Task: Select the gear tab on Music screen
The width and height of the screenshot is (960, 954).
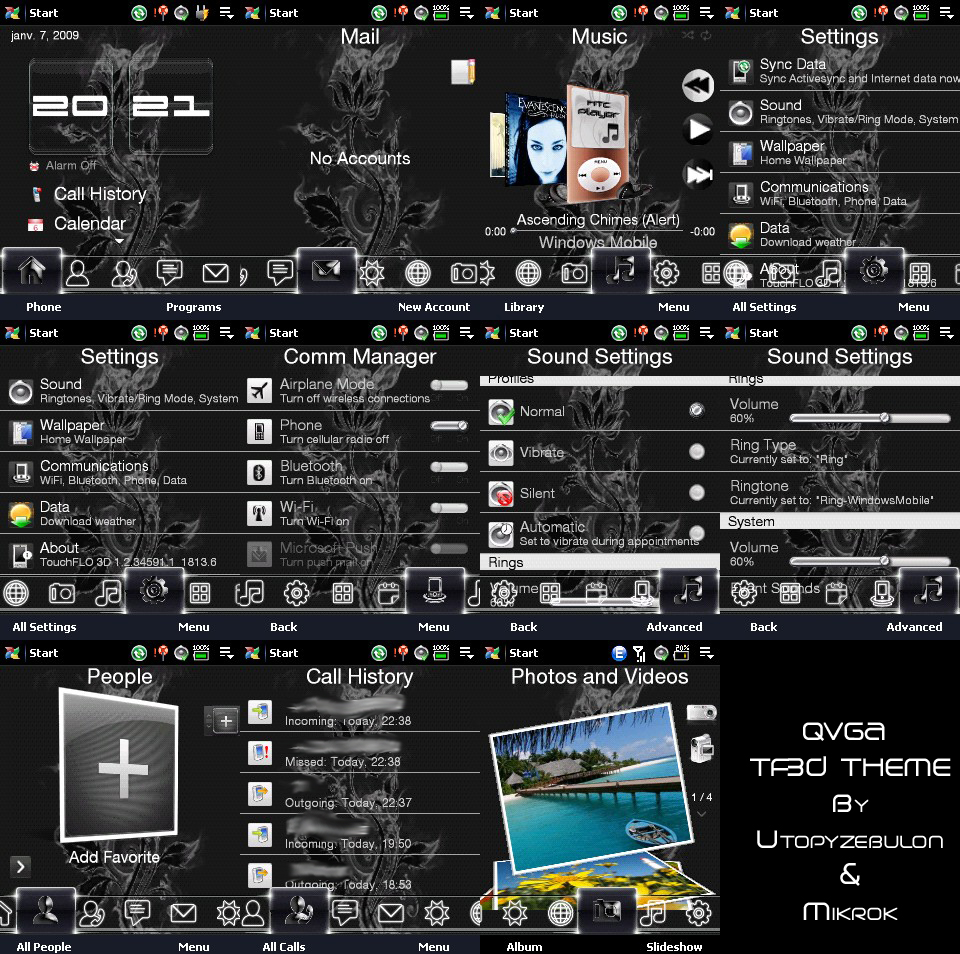Action: pyautogui.click(x=666, y=273)
